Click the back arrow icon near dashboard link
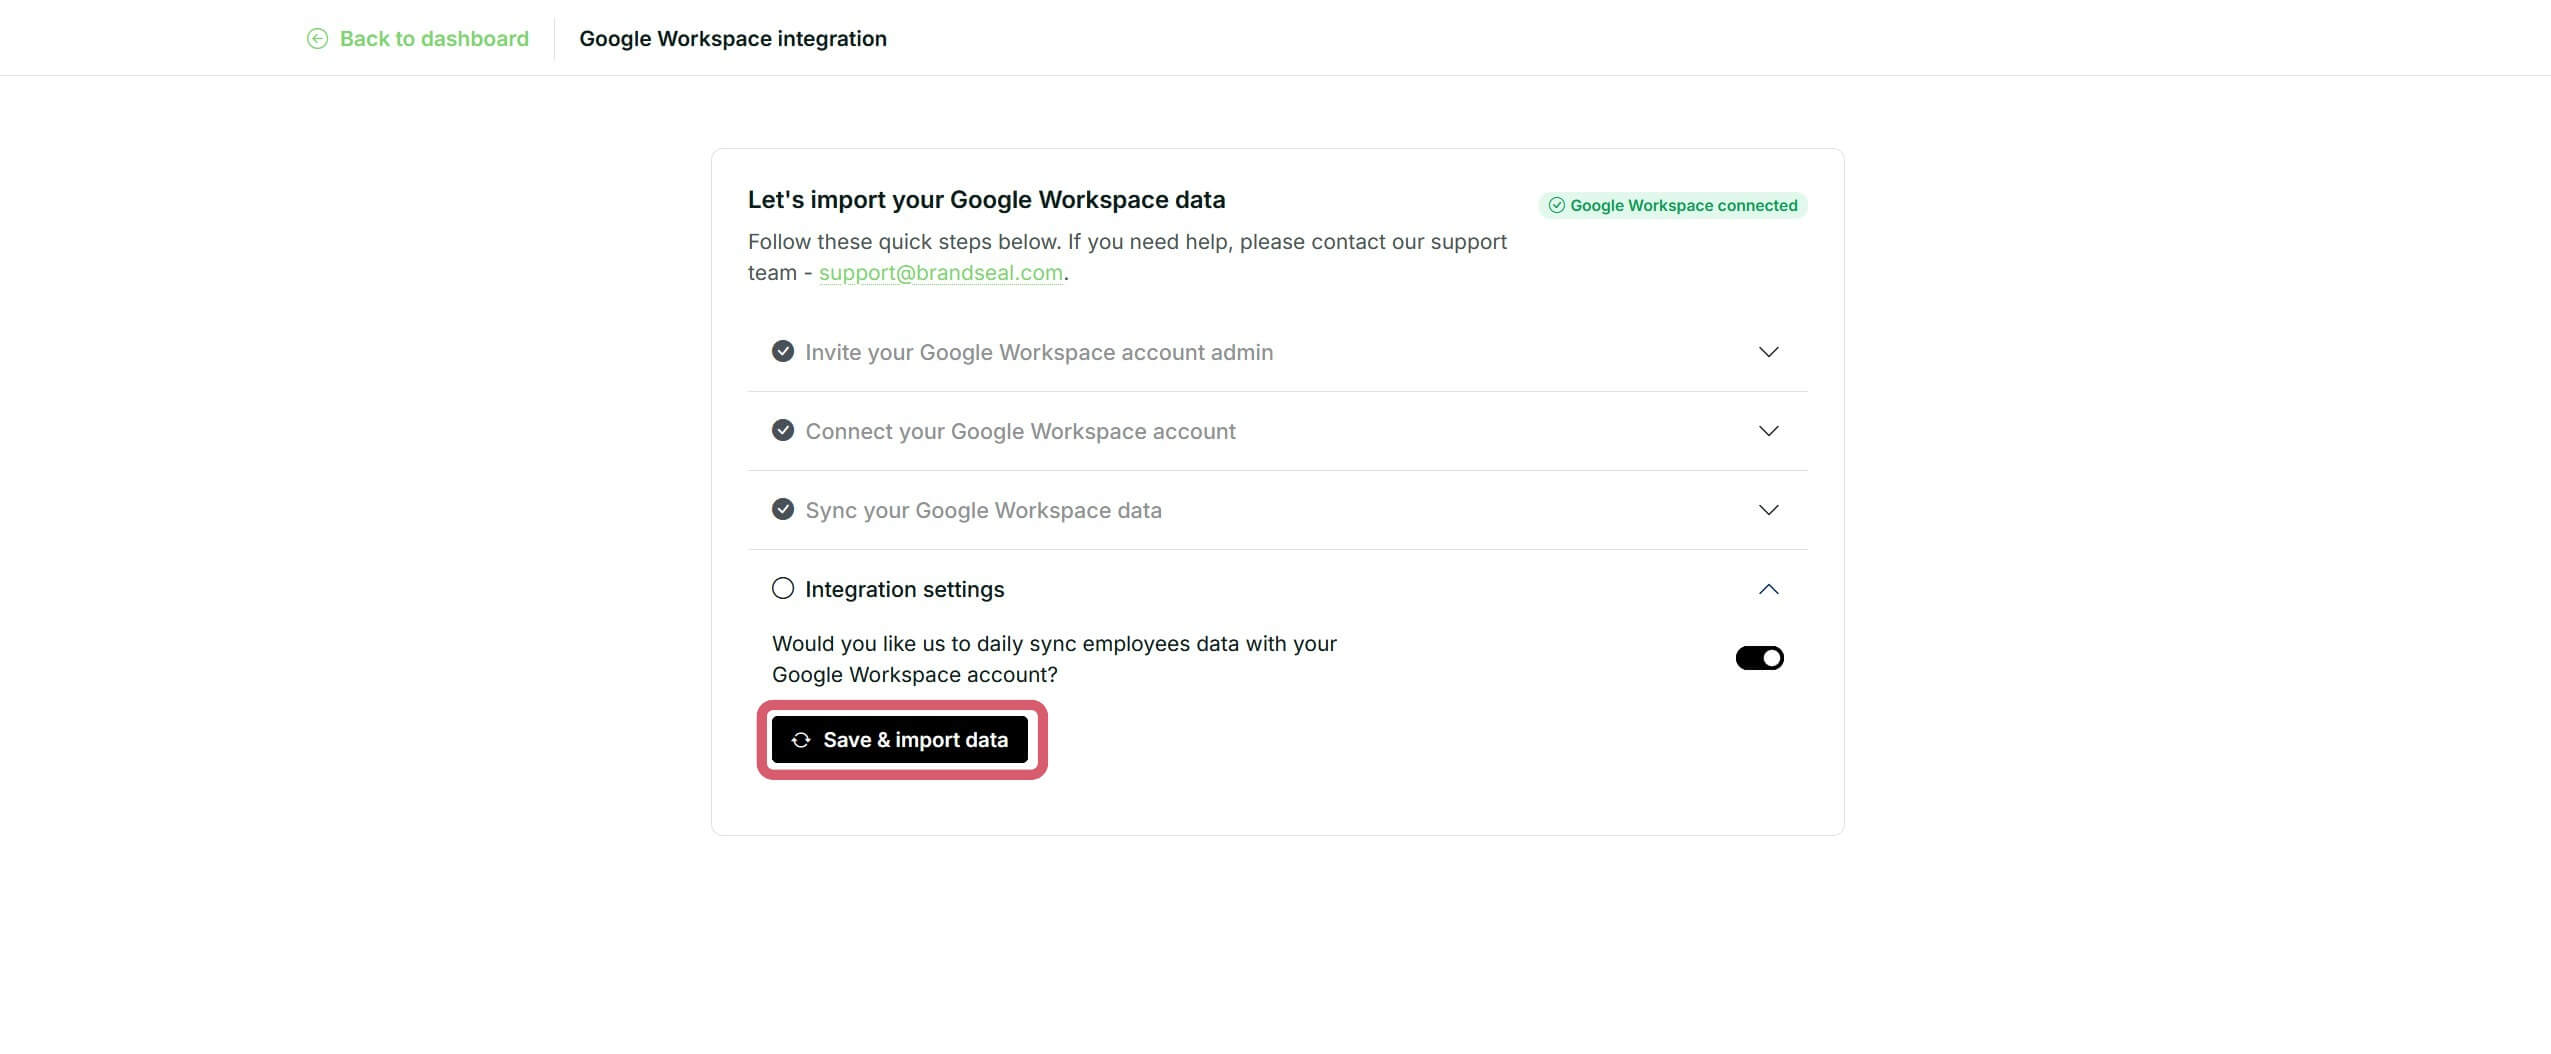This screenshot has height=1054, width=2551. click(317, 38)
